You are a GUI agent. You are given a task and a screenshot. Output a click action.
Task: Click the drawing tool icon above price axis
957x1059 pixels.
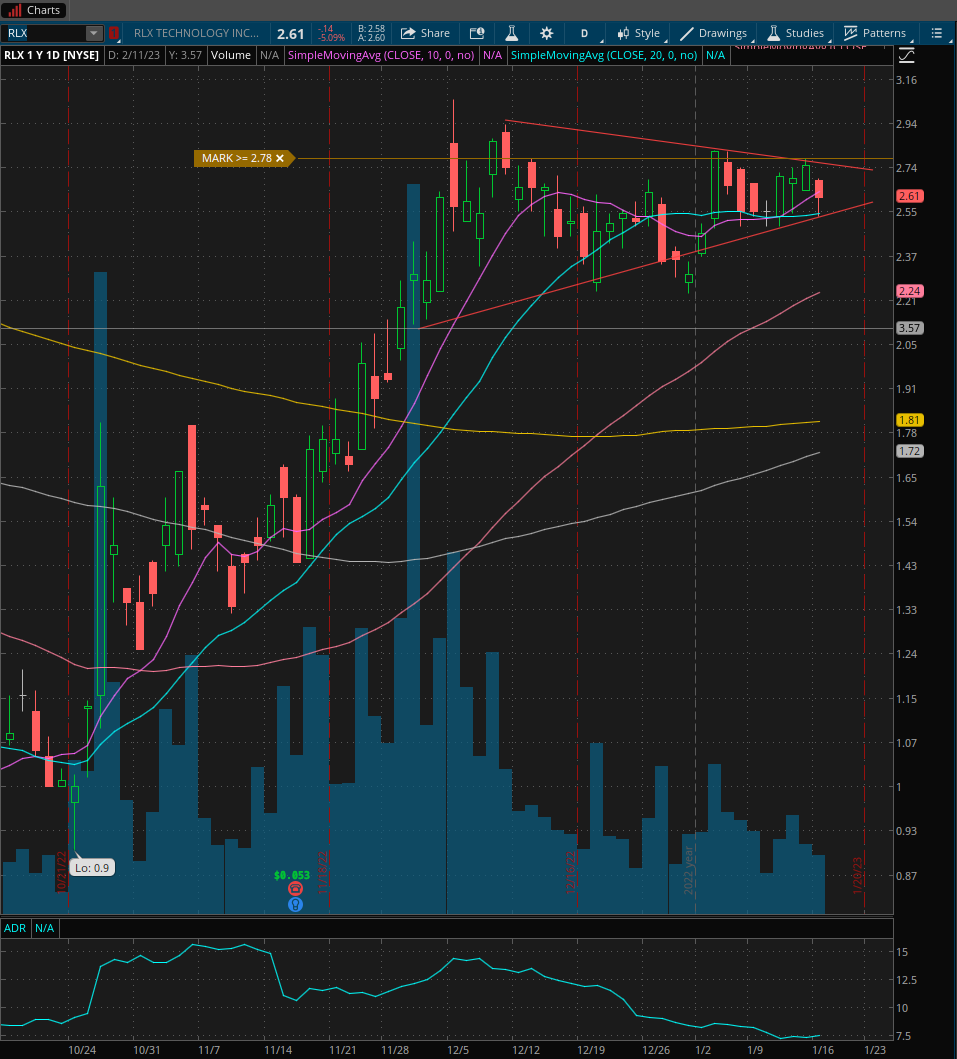point(906,55)
